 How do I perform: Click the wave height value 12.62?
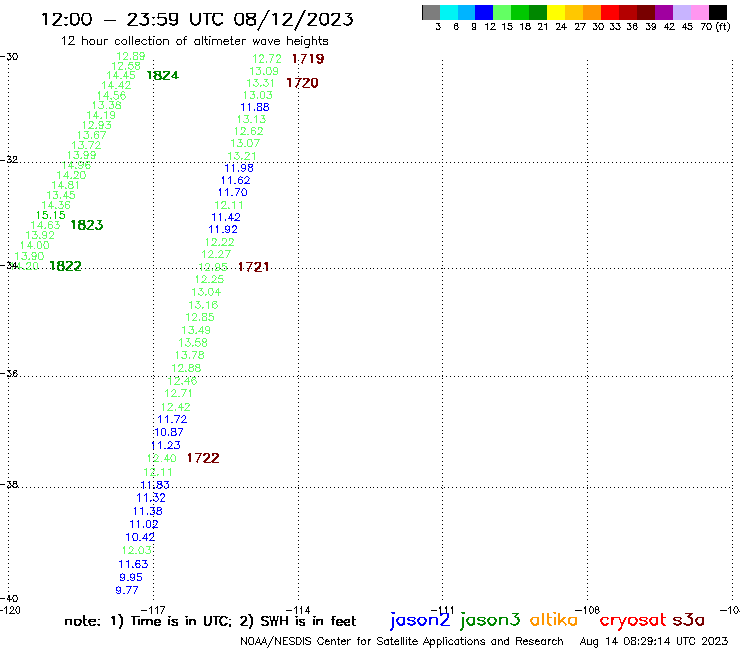[248, 131]
